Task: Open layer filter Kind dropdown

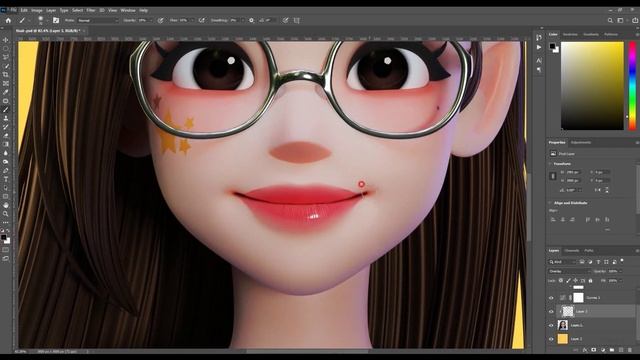Action: pos(562,262)
